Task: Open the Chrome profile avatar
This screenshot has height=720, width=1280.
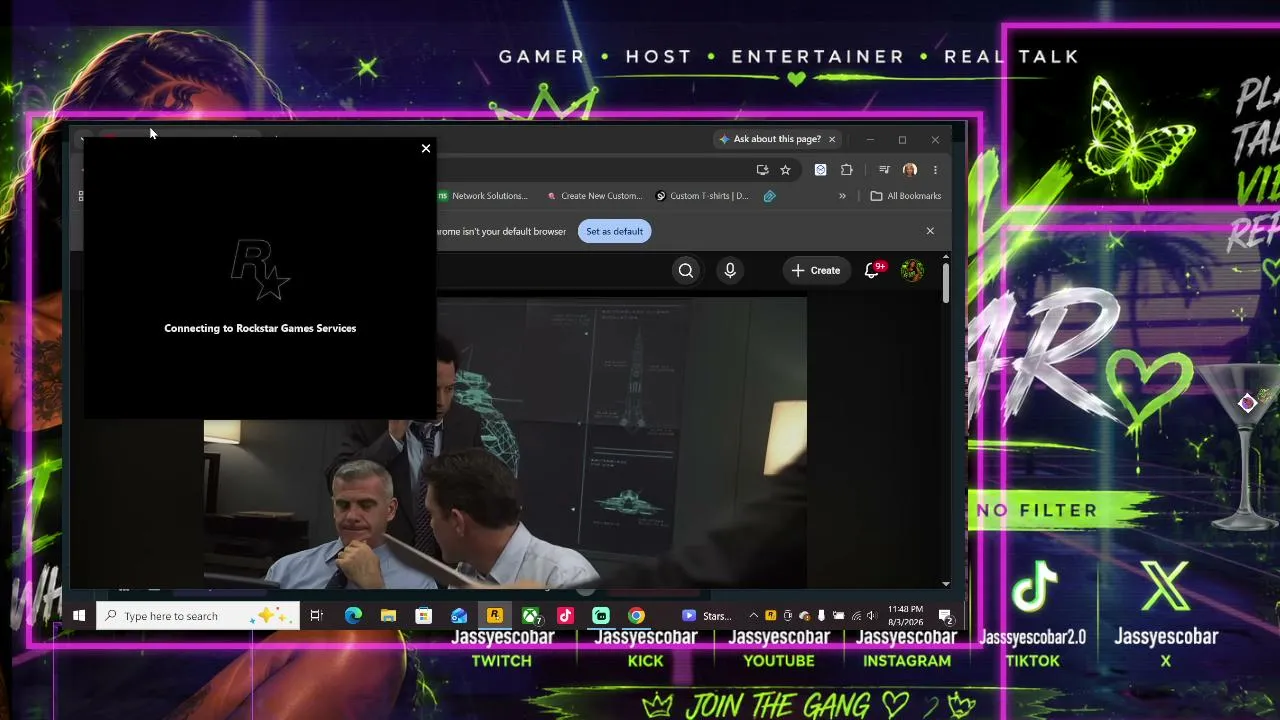Action: pos(909,170)
